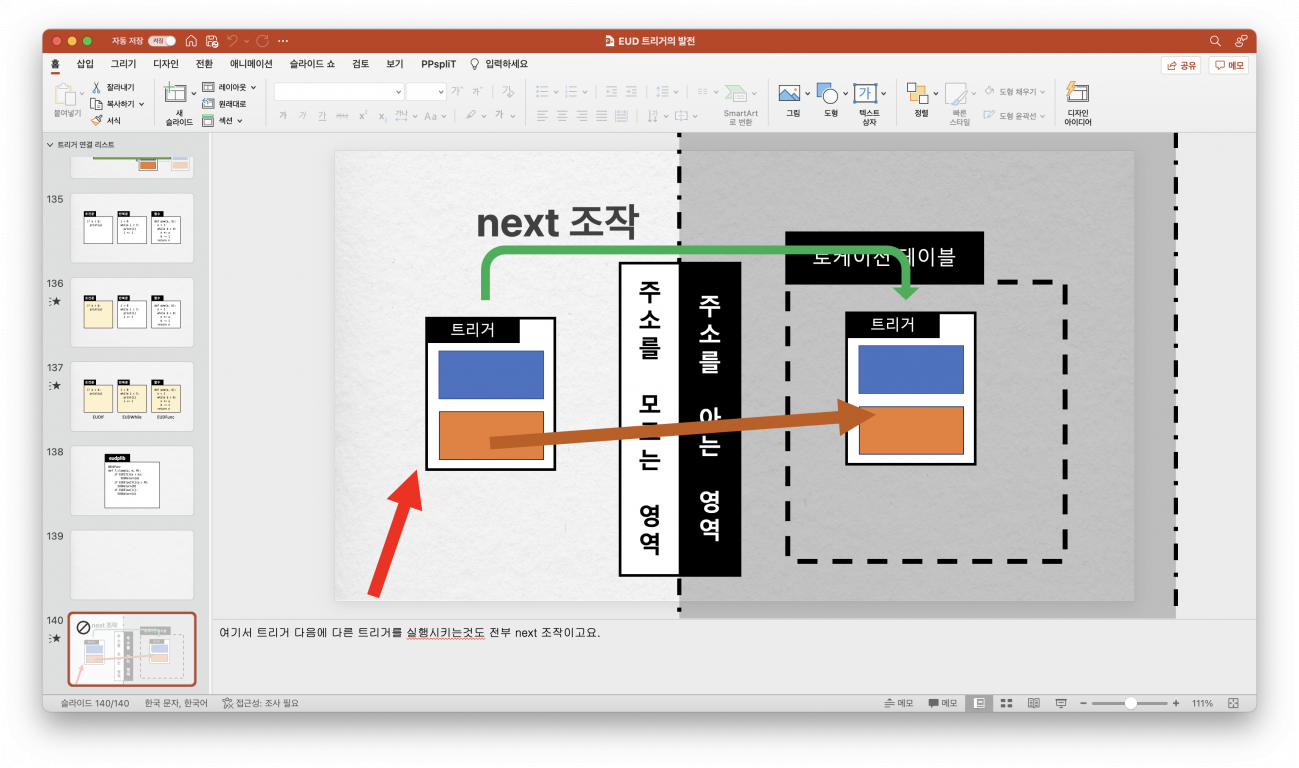Click the 111% zoom level
Screen dimensions: 1299x768
(x=1203, y=703)
